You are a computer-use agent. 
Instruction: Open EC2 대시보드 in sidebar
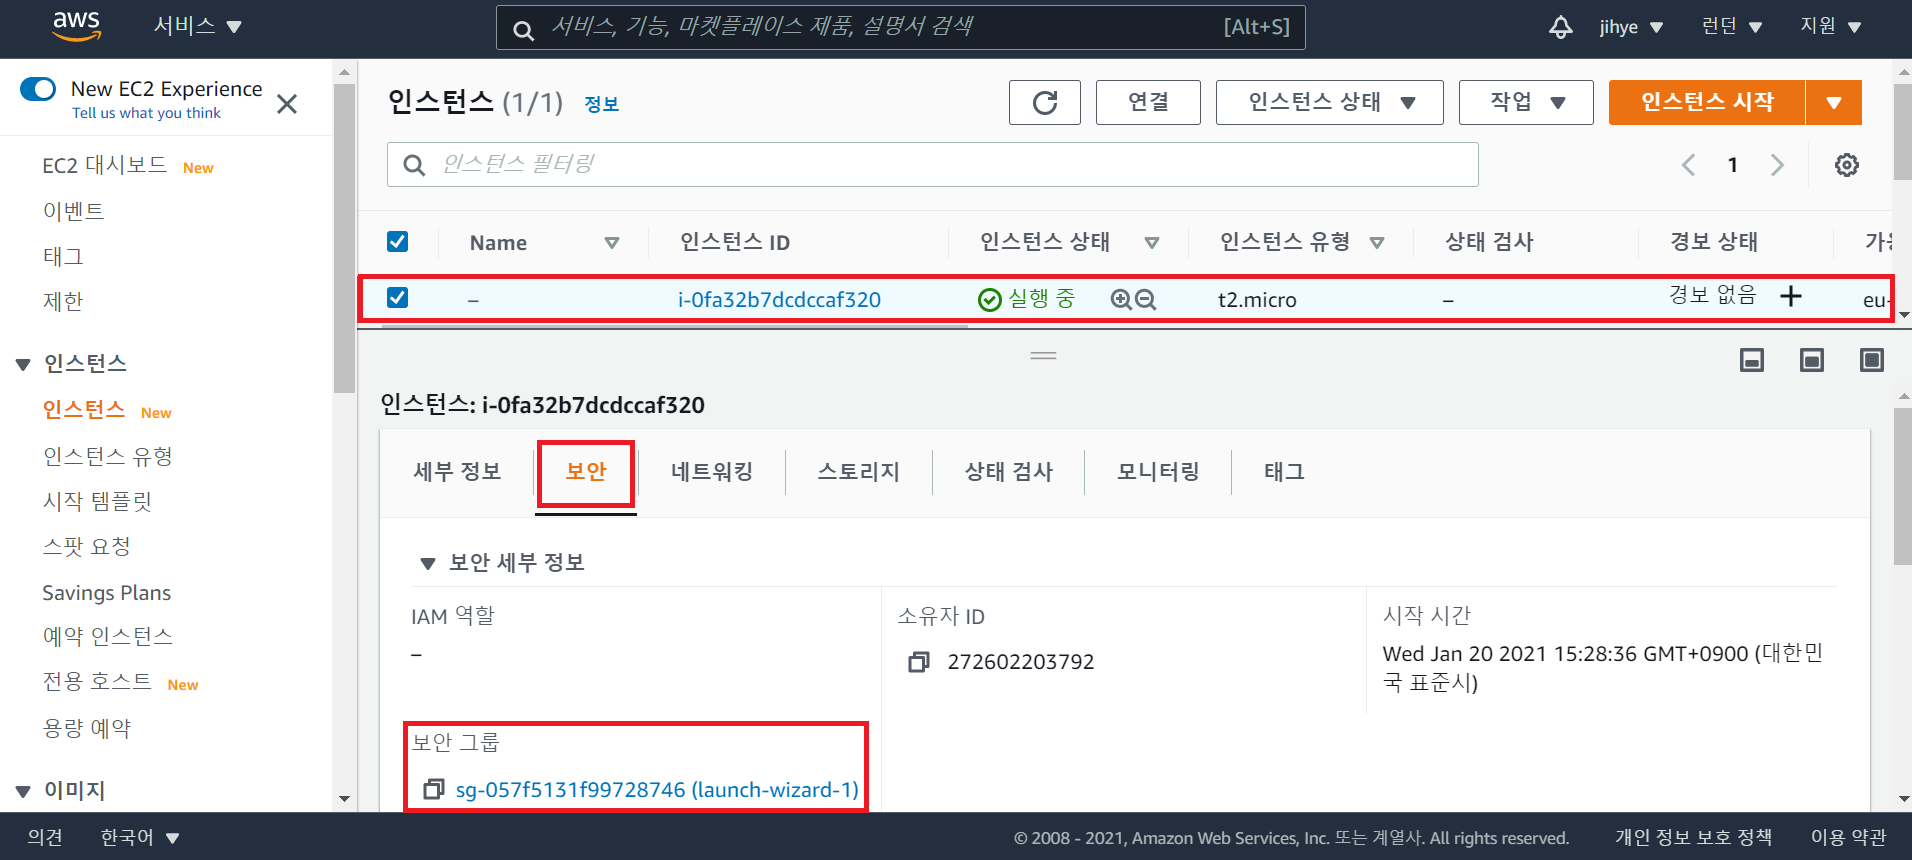(104, 165)
